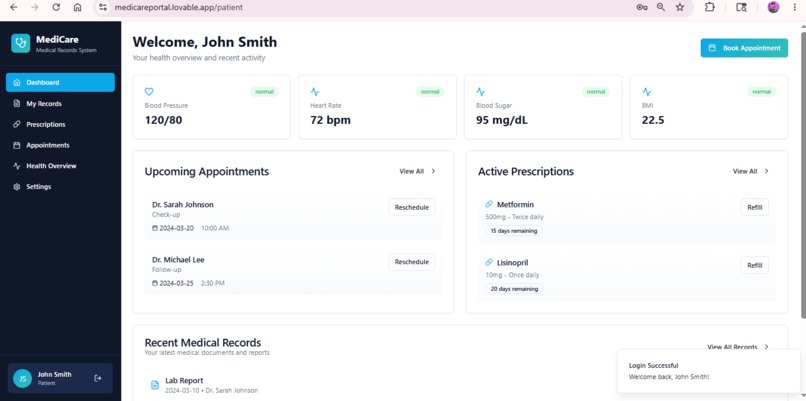View site information icon in address bar
The height and width of the screenshot is (401, 806).
click(103, 7)
